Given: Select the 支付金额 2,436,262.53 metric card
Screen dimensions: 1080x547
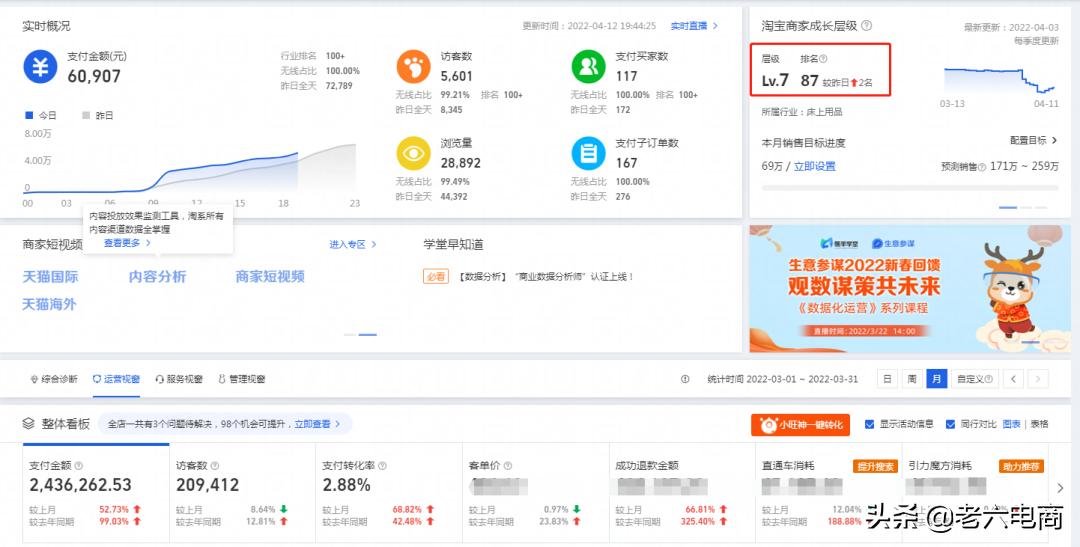Looking at the screenshot, I should pyautogui.click(x=96, y=493).
